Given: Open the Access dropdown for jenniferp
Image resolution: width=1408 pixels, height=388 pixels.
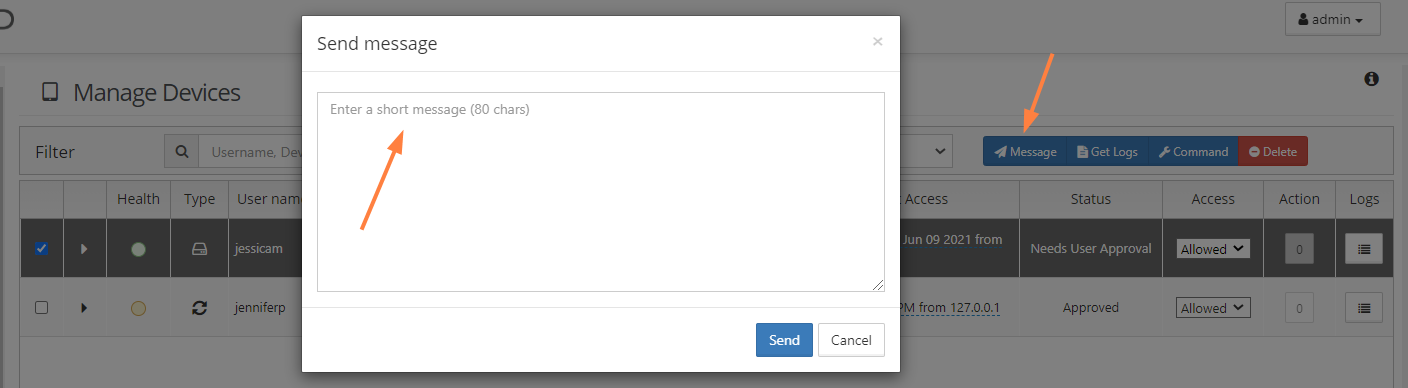Looking at the screenshot, I should coord(1213,308).
